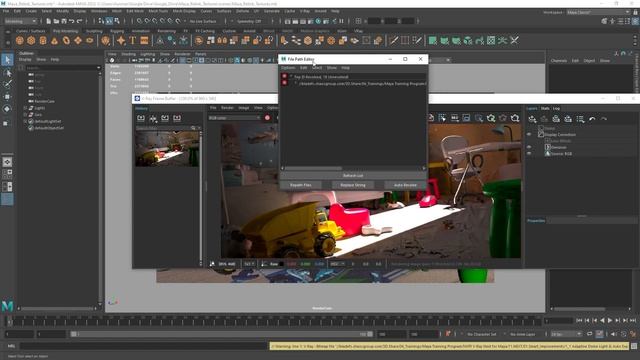Open the Stats tab in V-Ray Frame Buffer
This screenshot has width=640, height=360.
point(545,109)
